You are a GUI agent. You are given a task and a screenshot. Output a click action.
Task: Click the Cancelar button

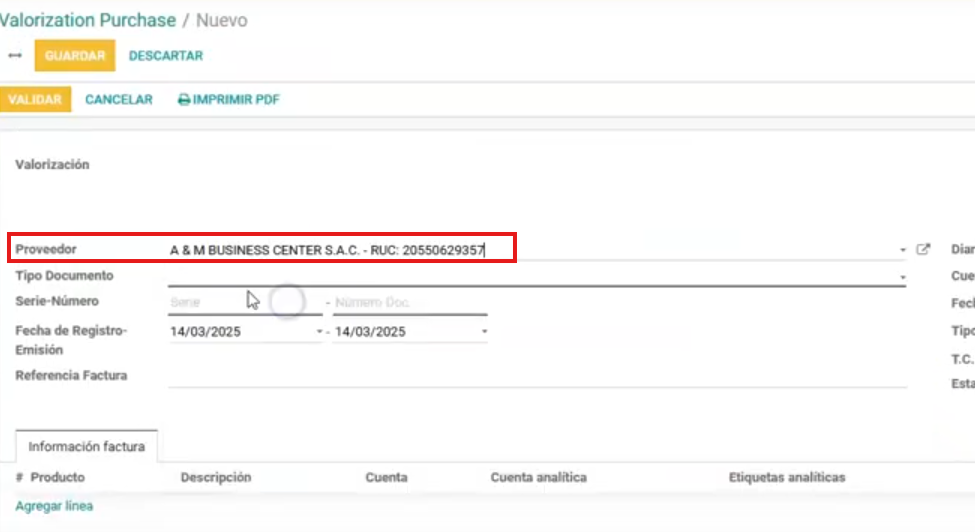click(119, 100)
